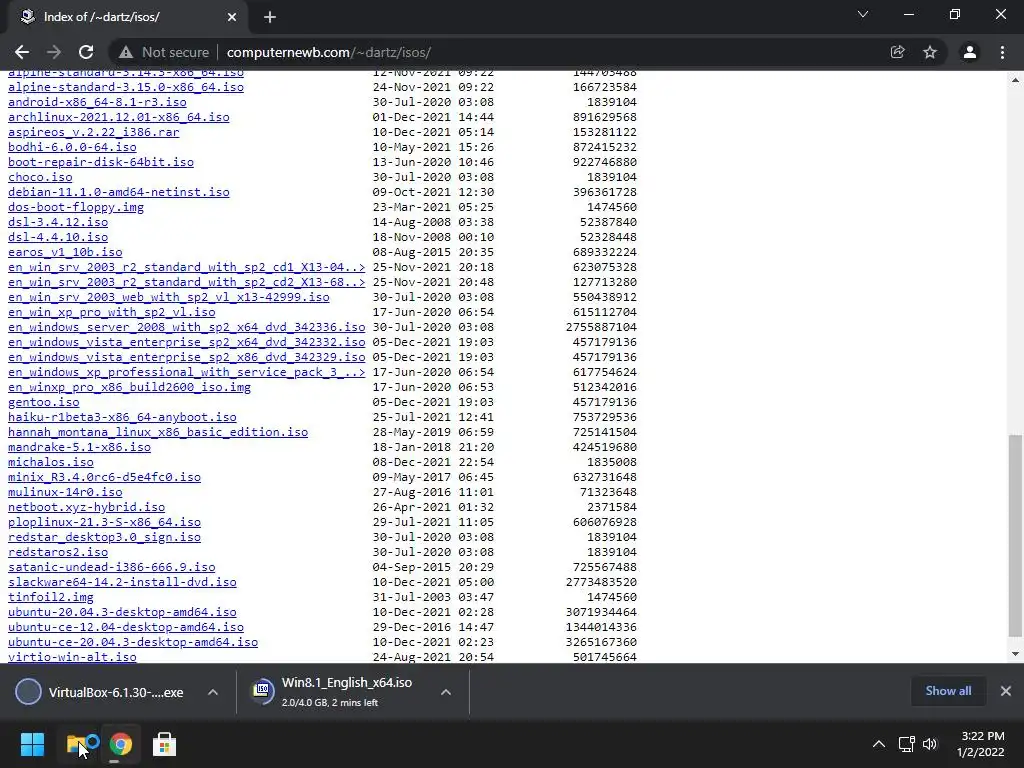Open michalos.iso link
The height and width of the screenshot is (768, 1024).
click(x=51, y=462)
